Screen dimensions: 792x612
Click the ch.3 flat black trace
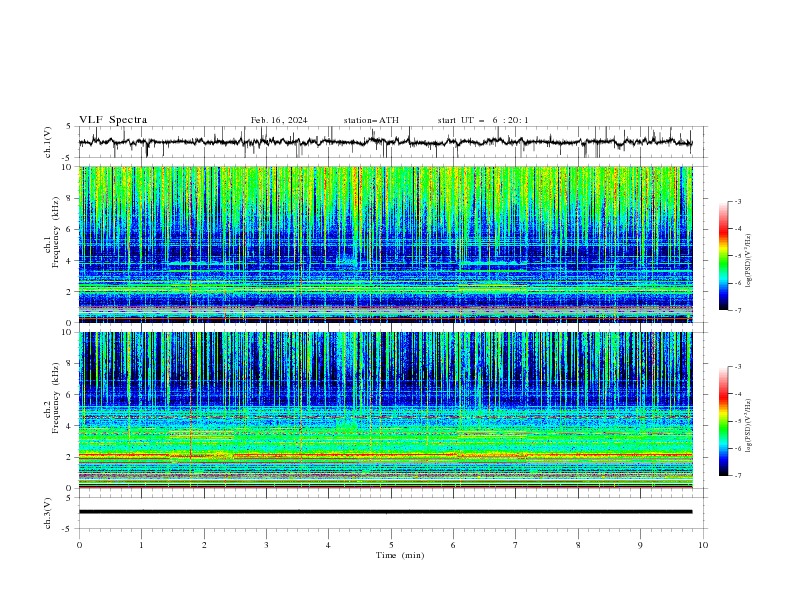(385, 512)
